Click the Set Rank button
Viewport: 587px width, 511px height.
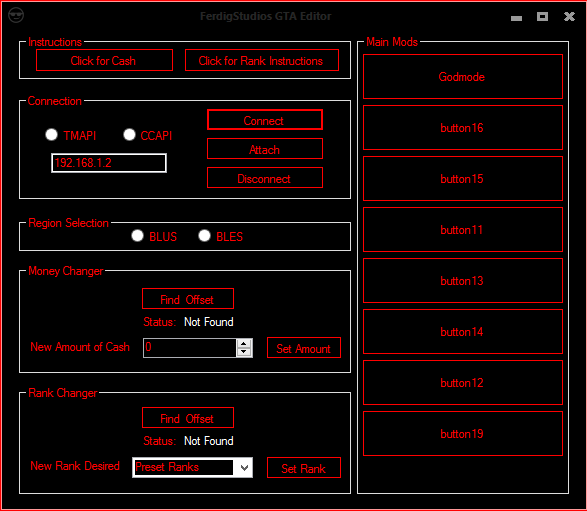[x=304, y=468]
